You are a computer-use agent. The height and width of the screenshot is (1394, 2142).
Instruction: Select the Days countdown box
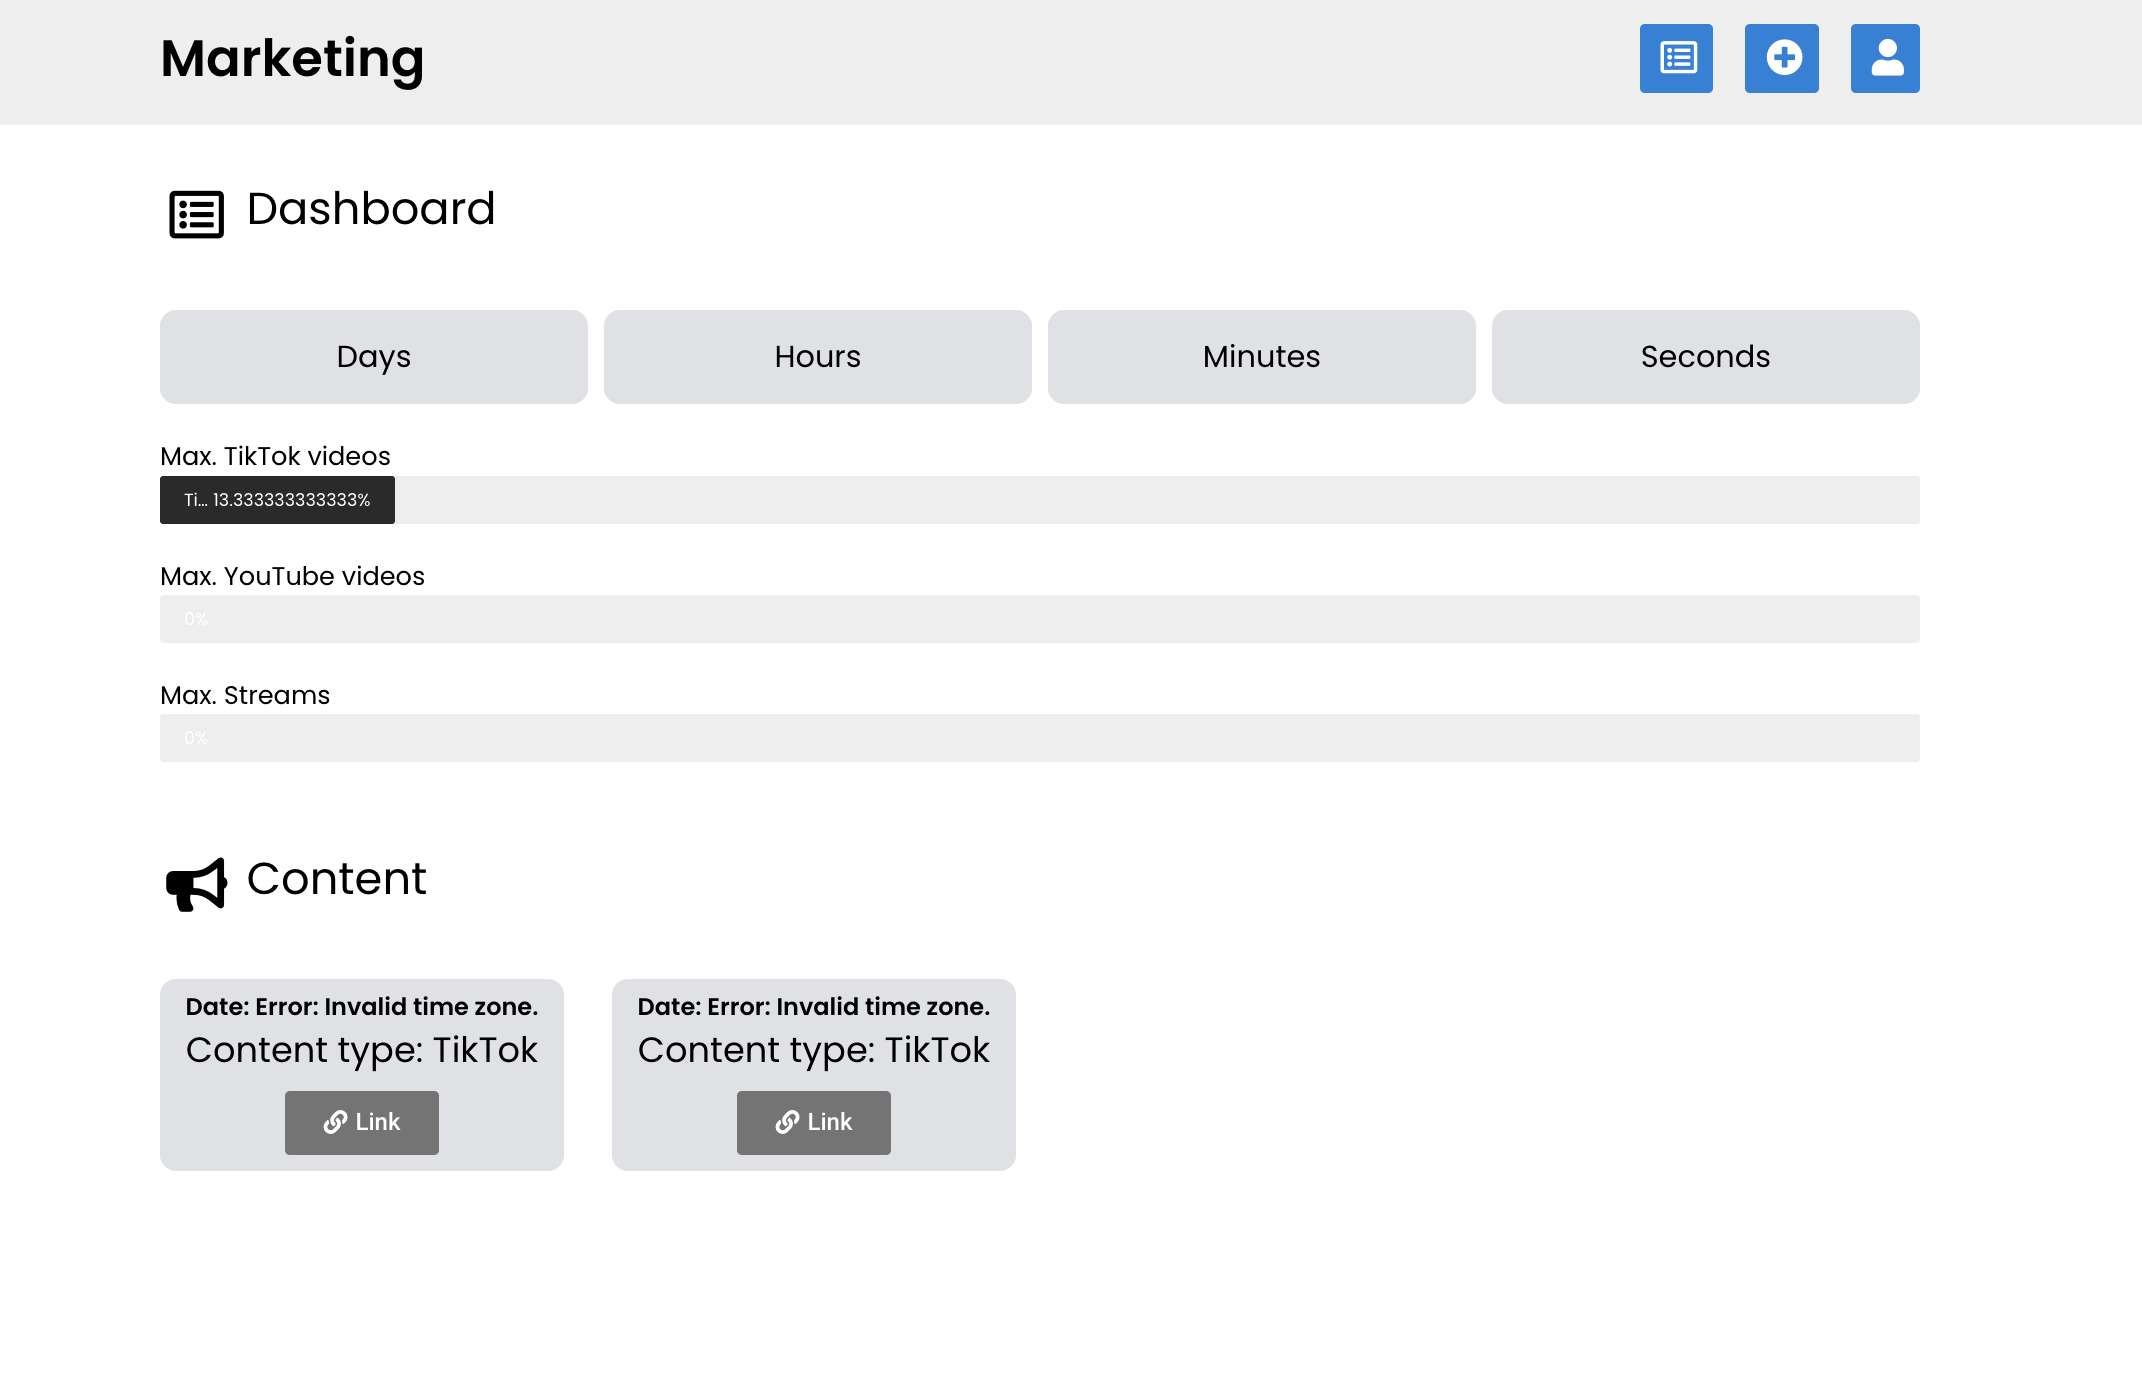[x=374, y=357]
